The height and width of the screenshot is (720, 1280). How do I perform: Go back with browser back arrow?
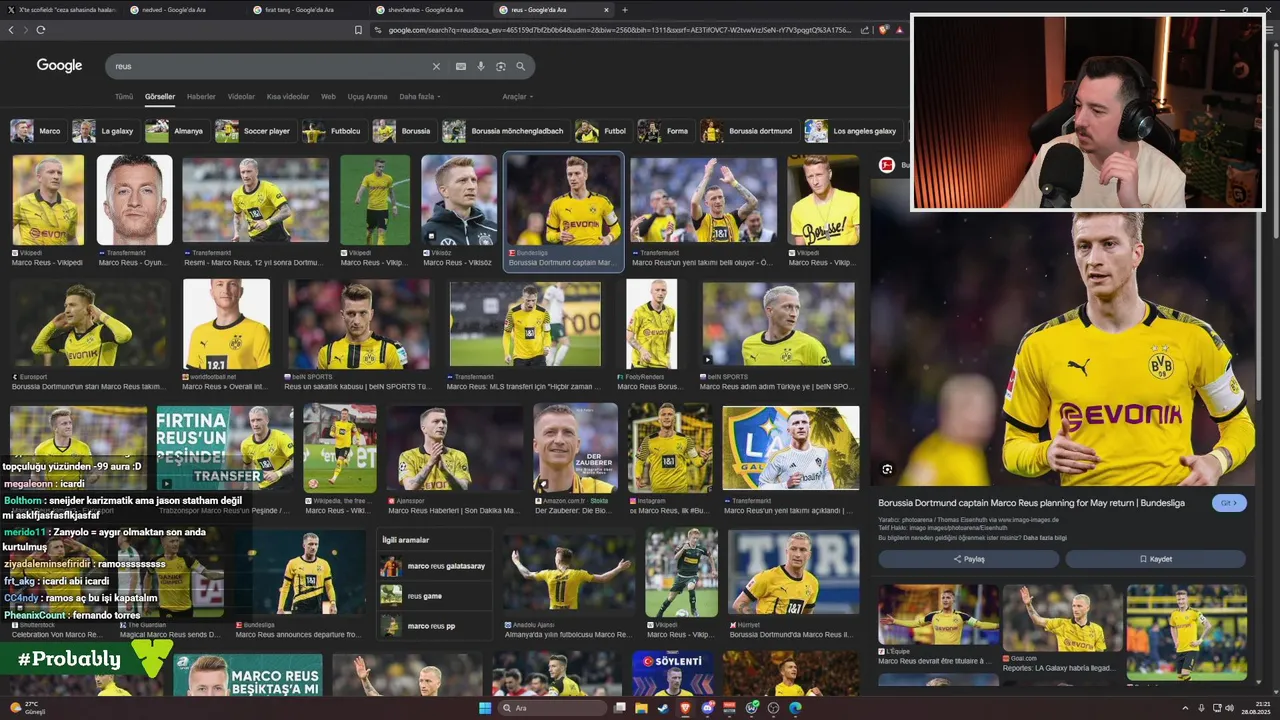tap(11, 30)
